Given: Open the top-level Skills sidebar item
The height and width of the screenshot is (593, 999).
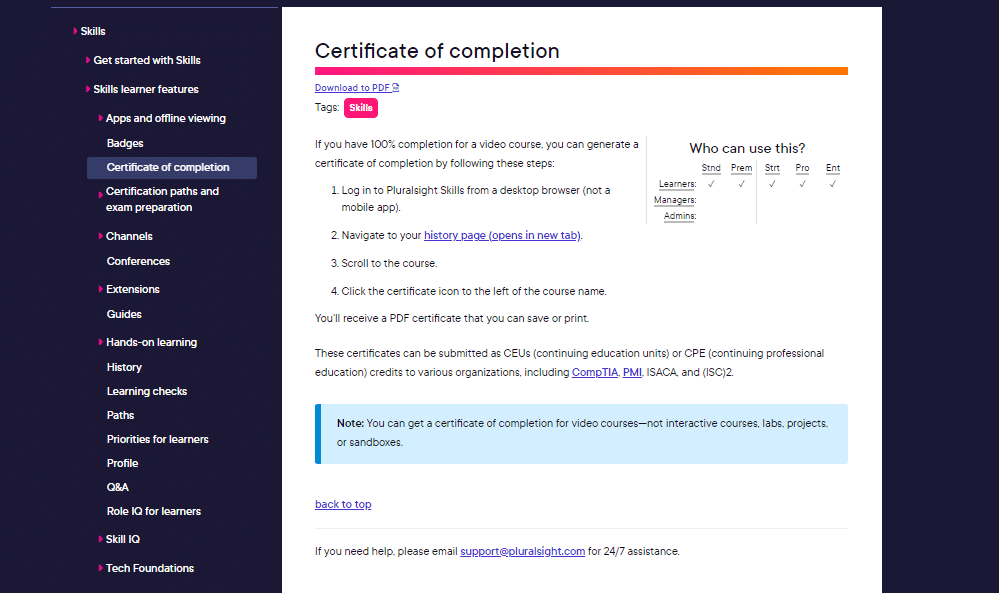Looking at the screenshot, I should 93,31.
